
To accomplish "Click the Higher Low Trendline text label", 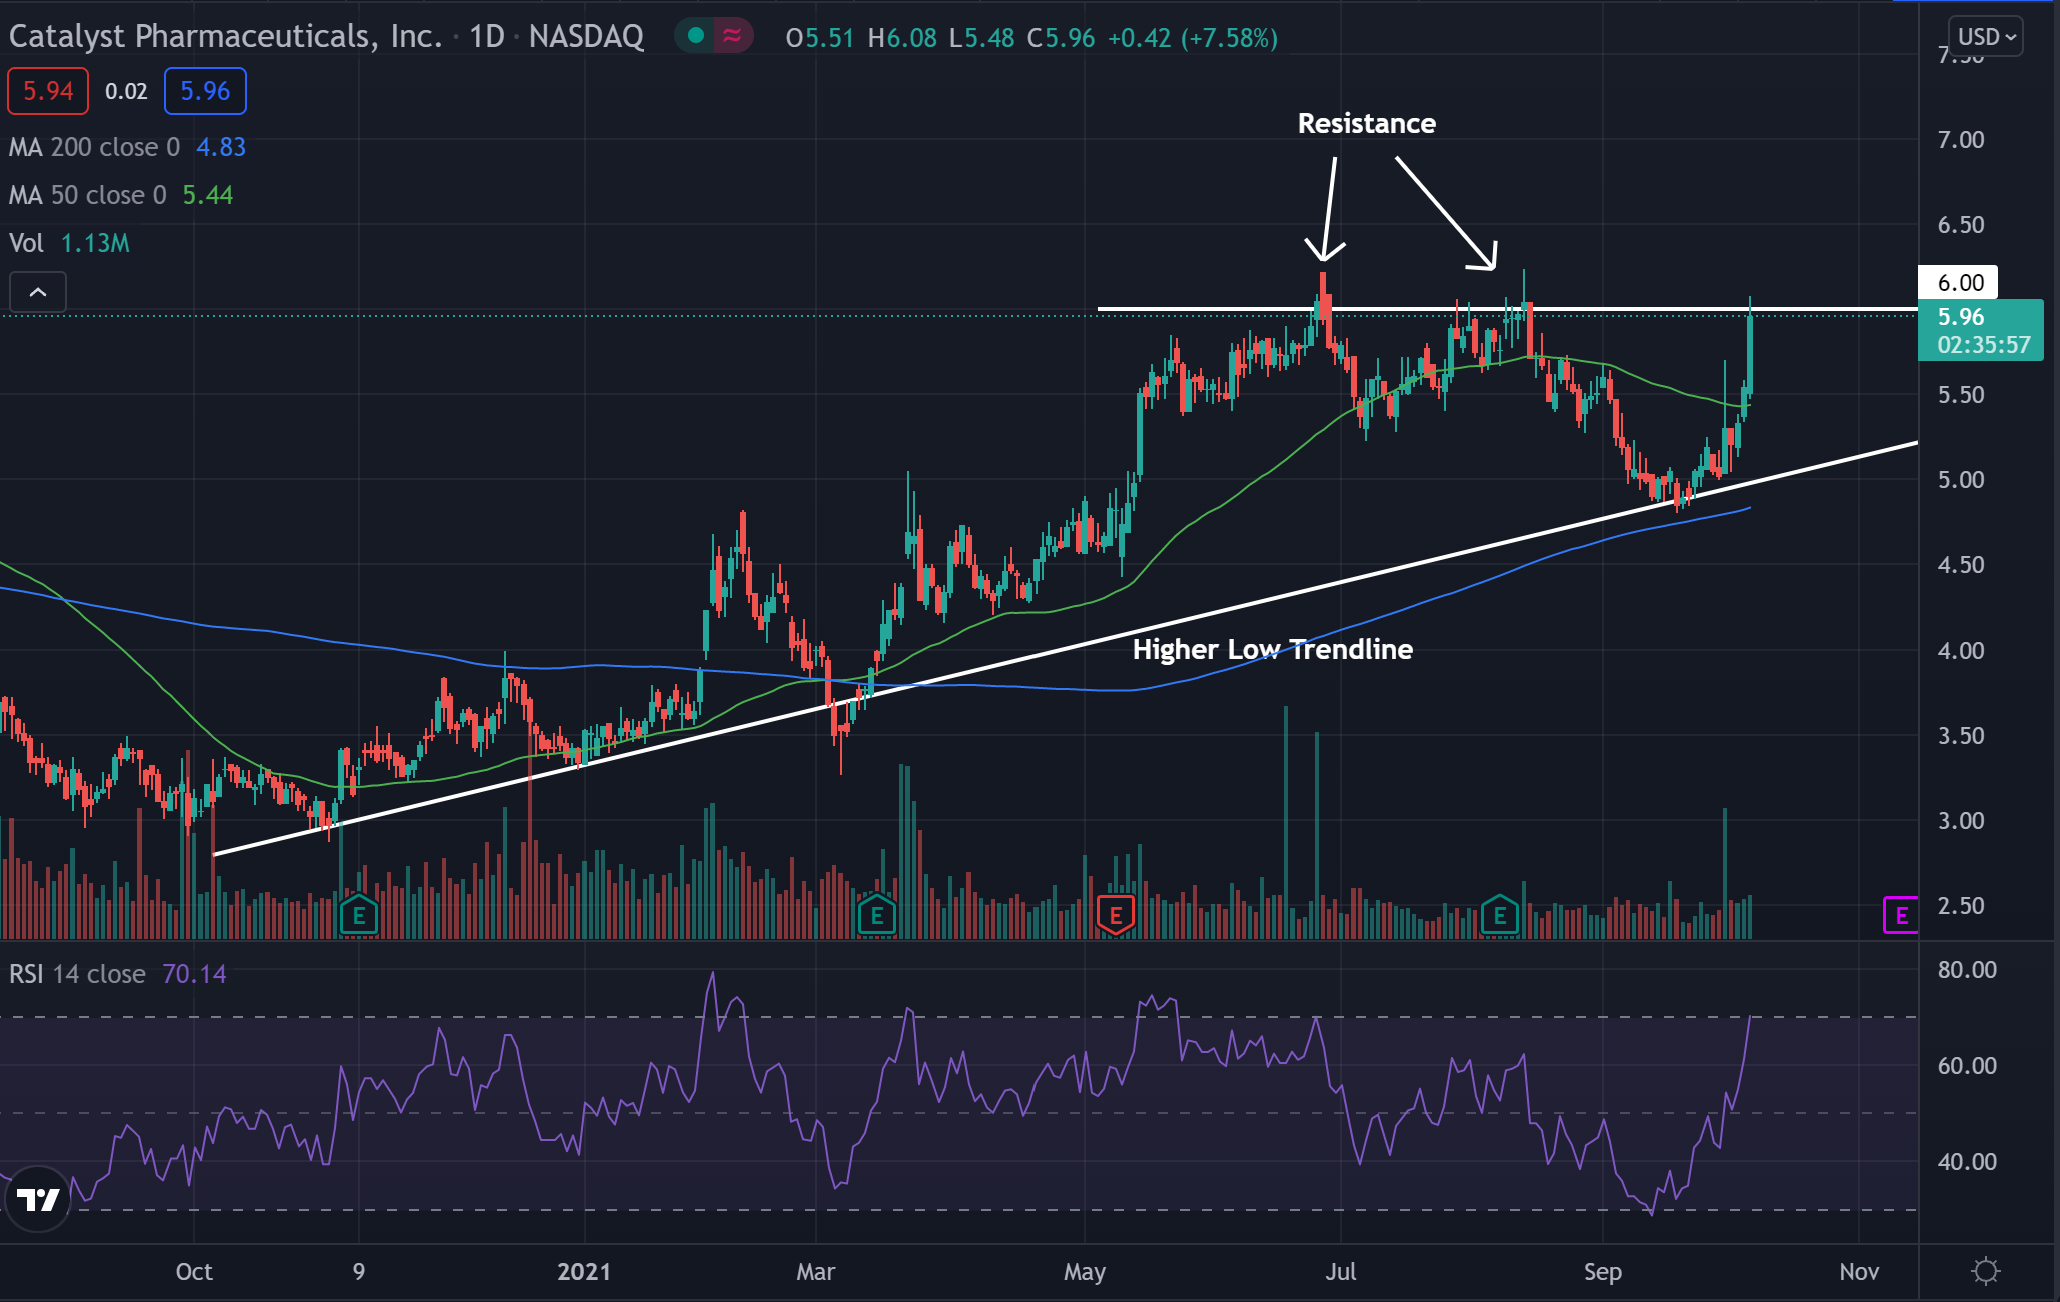I will pyautogui.click(x=1272, y=649).
